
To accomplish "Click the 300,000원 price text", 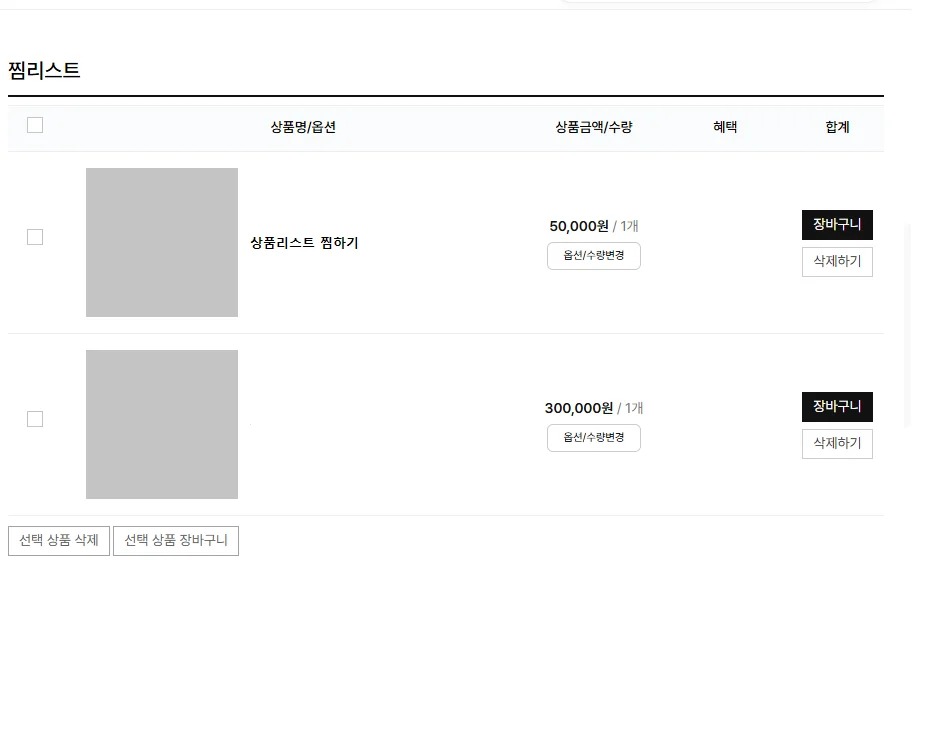I will 579,408.
